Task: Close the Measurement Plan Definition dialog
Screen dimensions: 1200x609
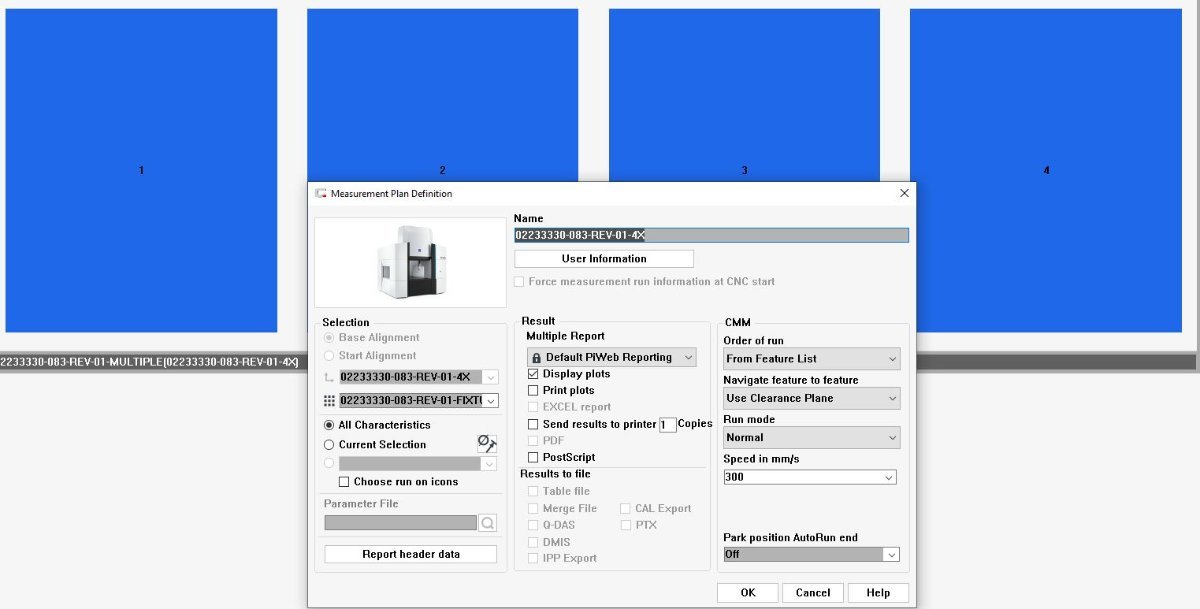Action: tap(904, 193)
